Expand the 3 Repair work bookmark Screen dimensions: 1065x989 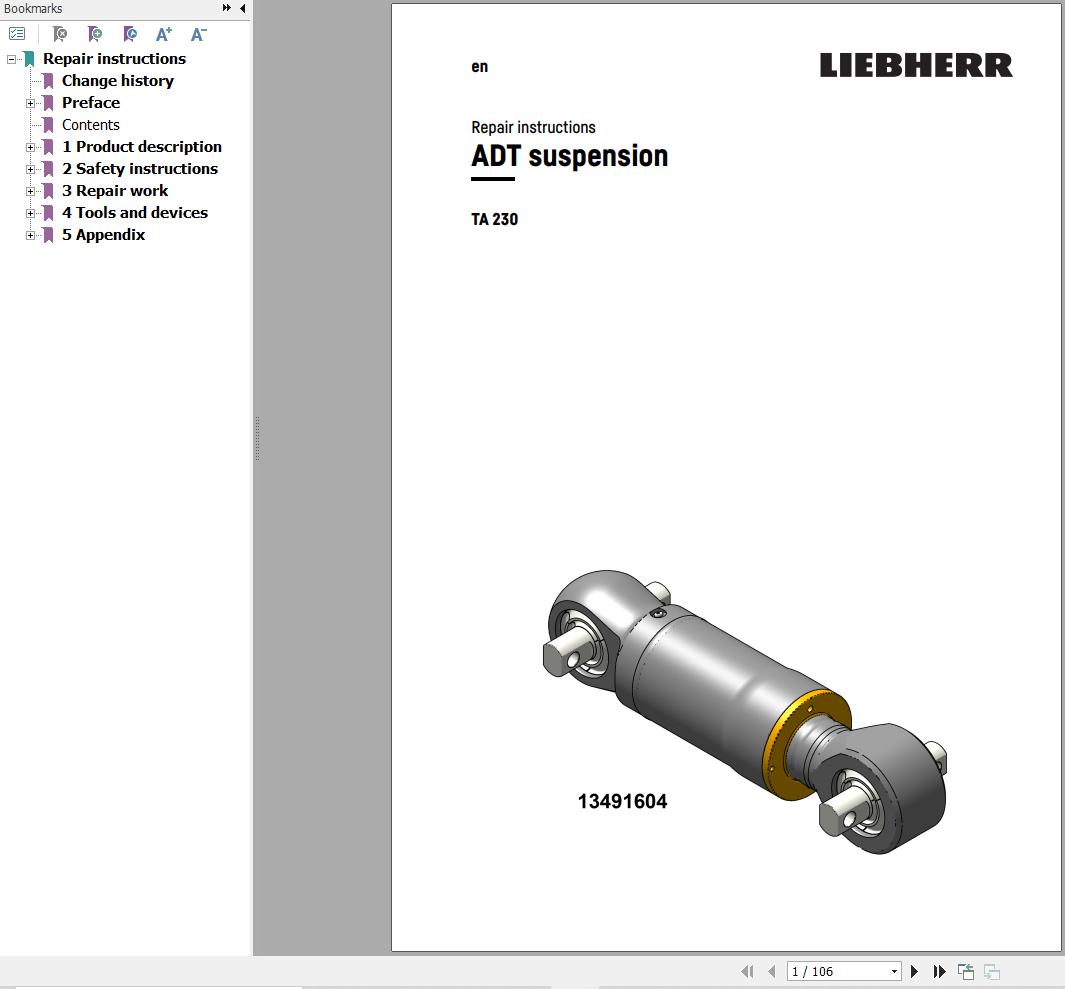pos(30,192)
